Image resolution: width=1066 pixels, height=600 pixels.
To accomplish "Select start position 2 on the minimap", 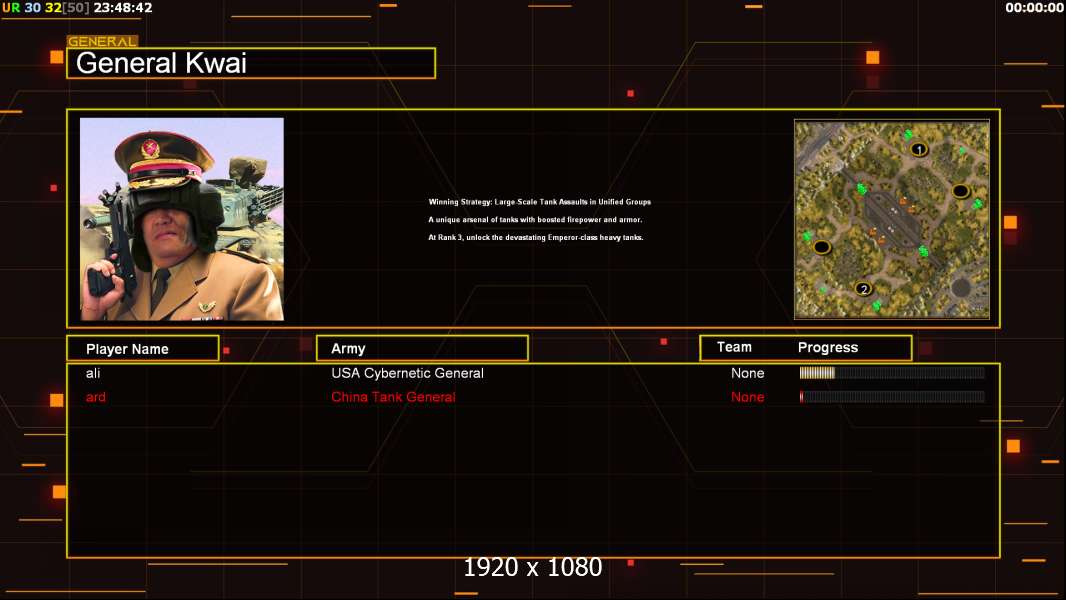I will coord(863,289).
